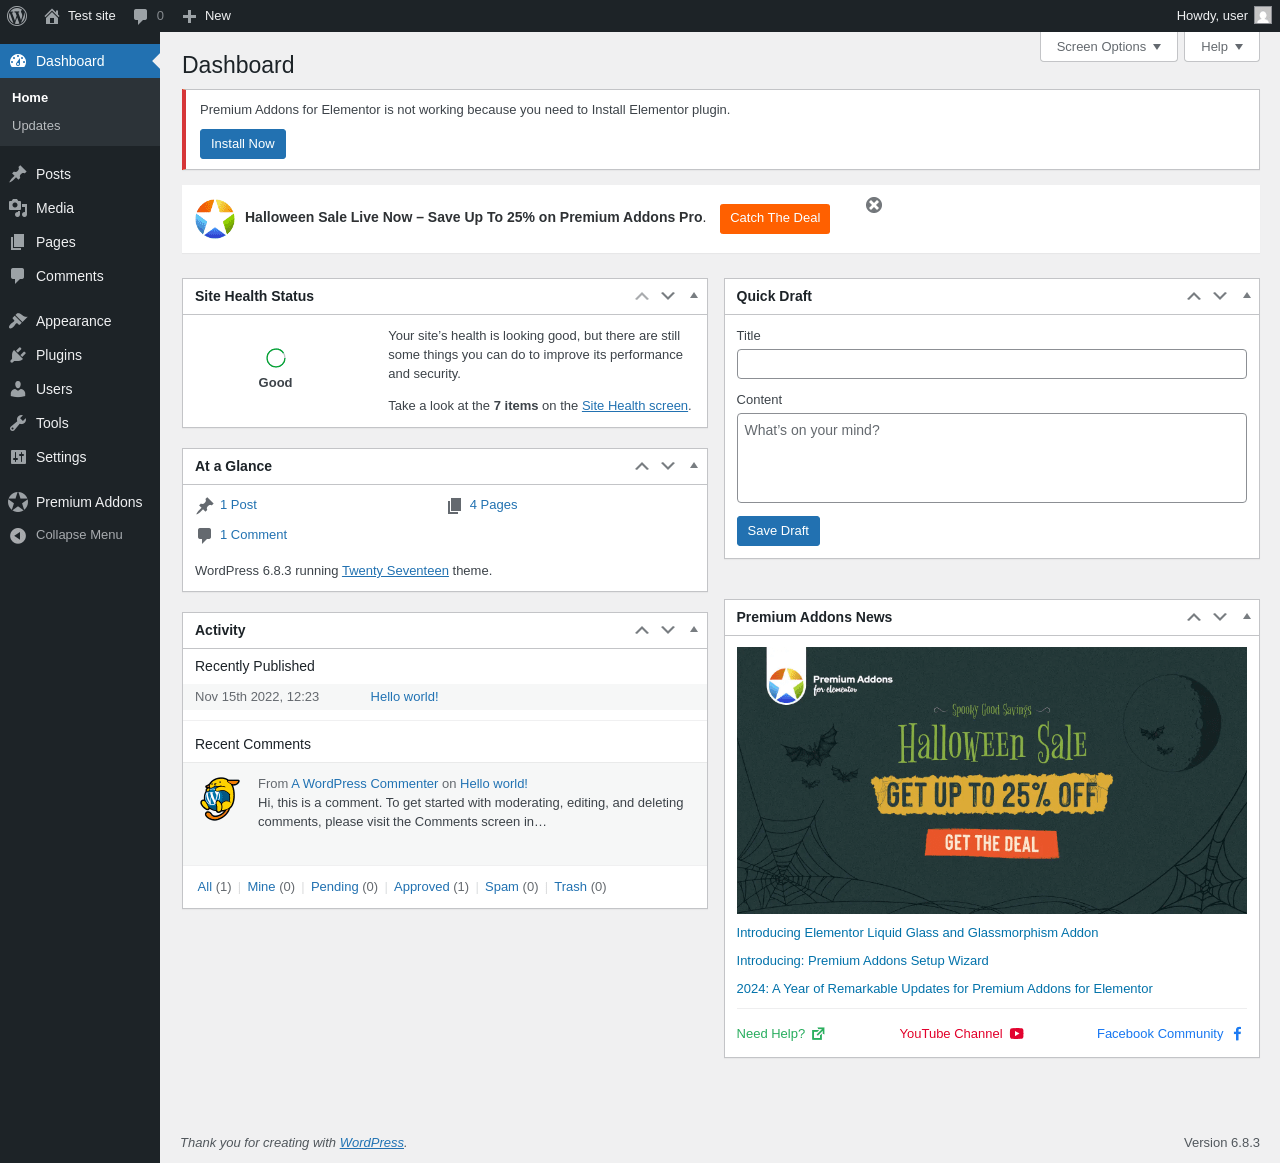Click the WordPress logo in admin bar

pos(17,16)
